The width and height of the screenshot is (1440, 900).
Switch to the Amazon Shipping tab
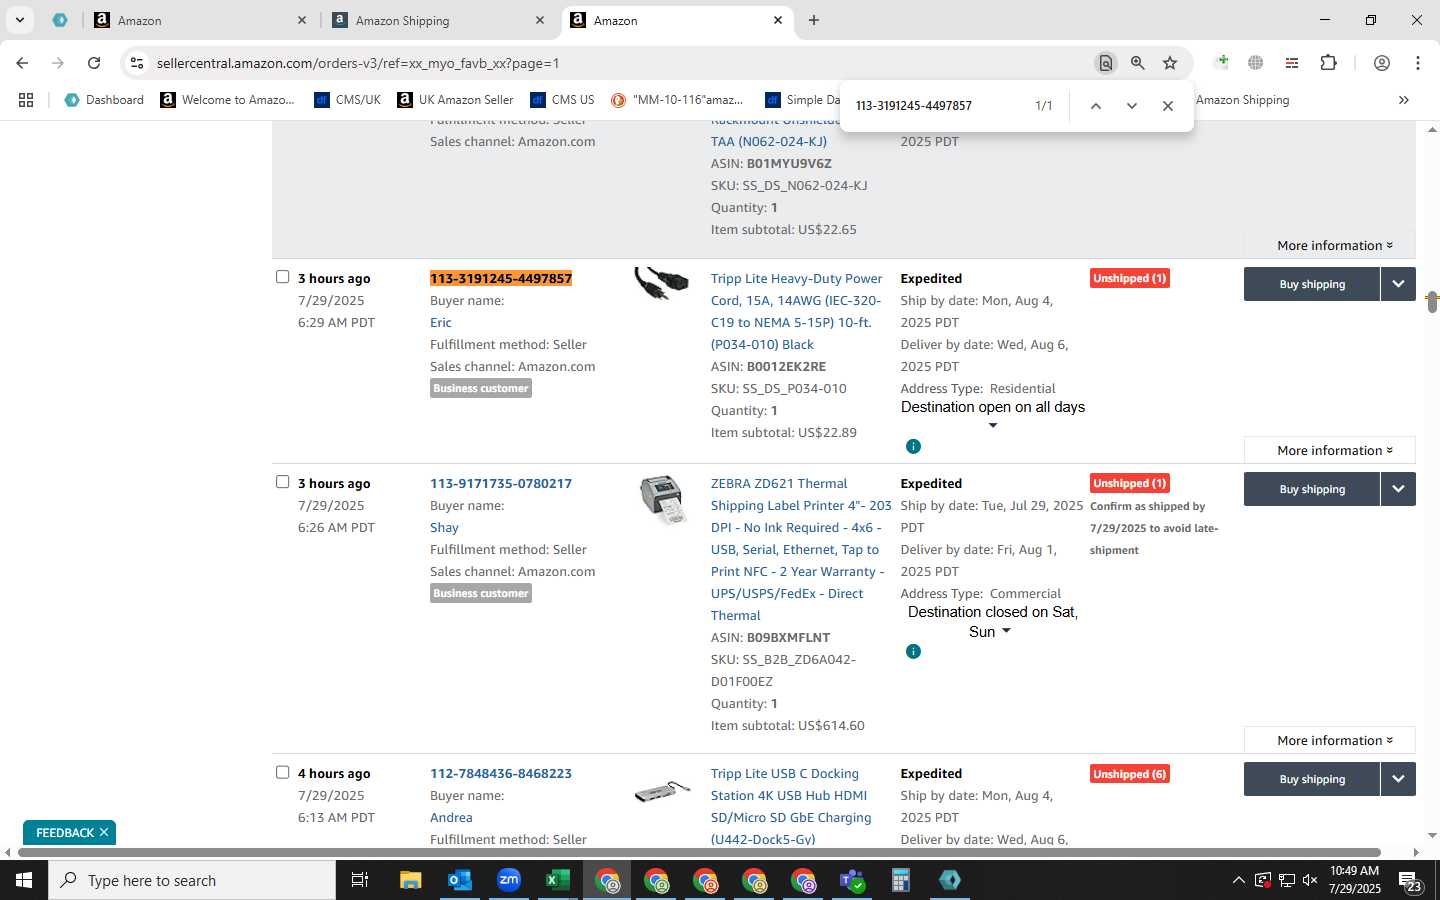coord(437,20)
